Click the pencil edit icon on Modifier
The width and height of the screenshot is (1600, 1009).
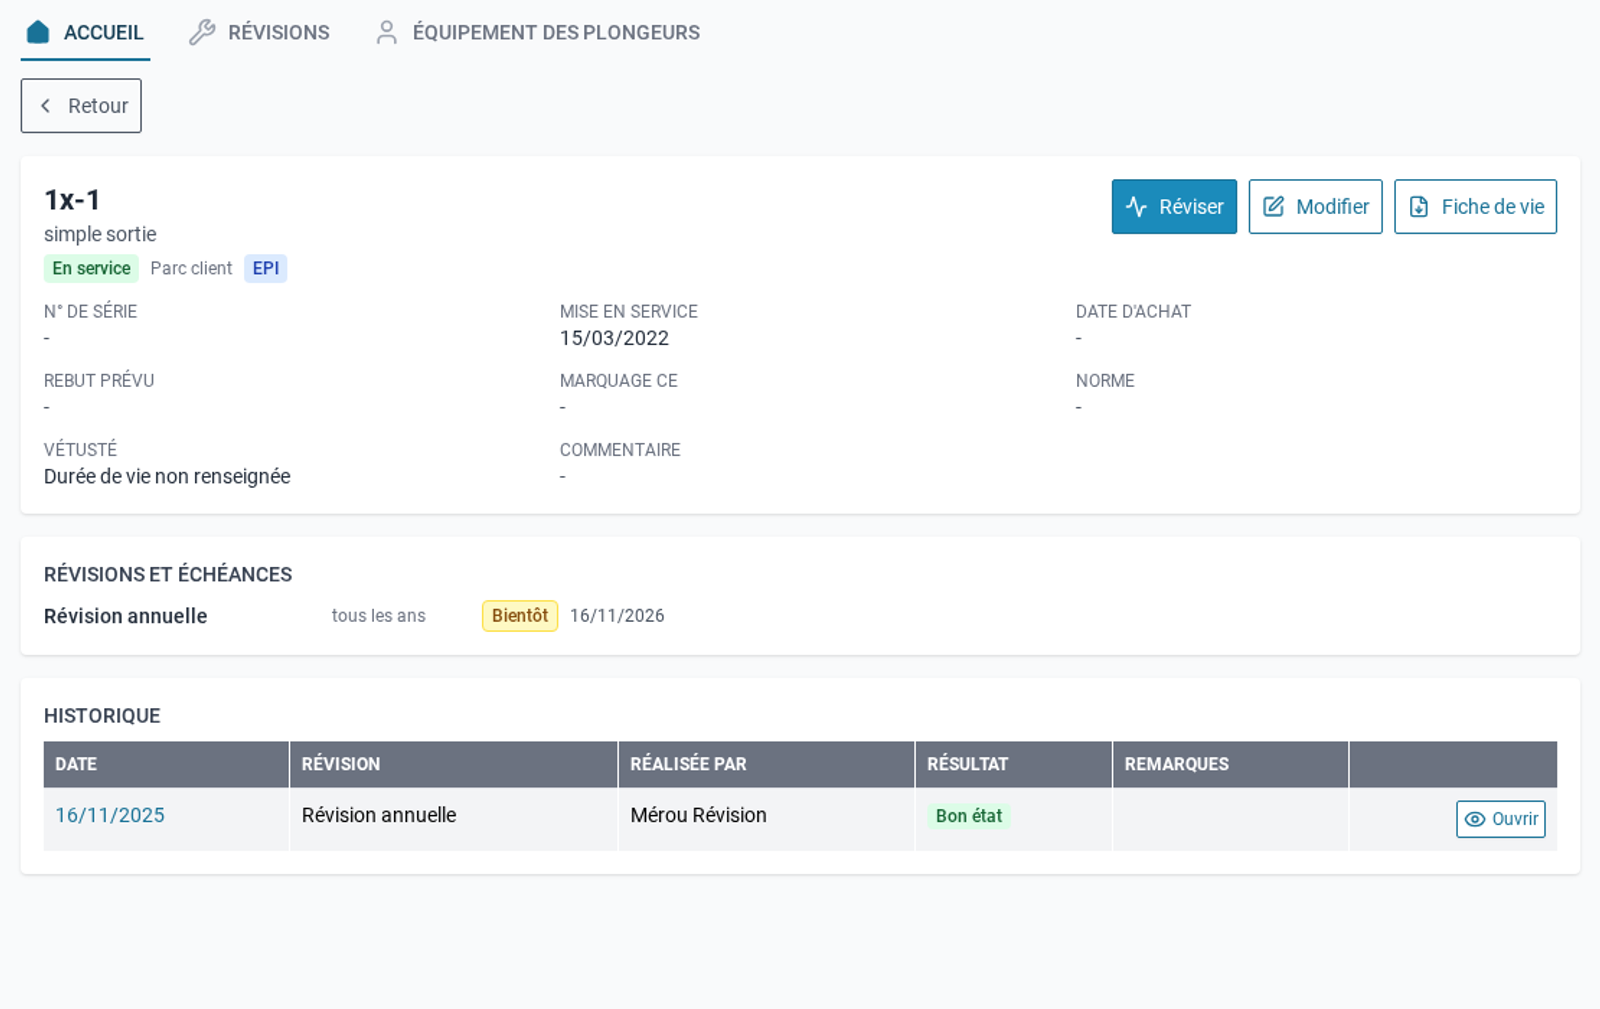pyautogui.click(x=1273, y=207)
